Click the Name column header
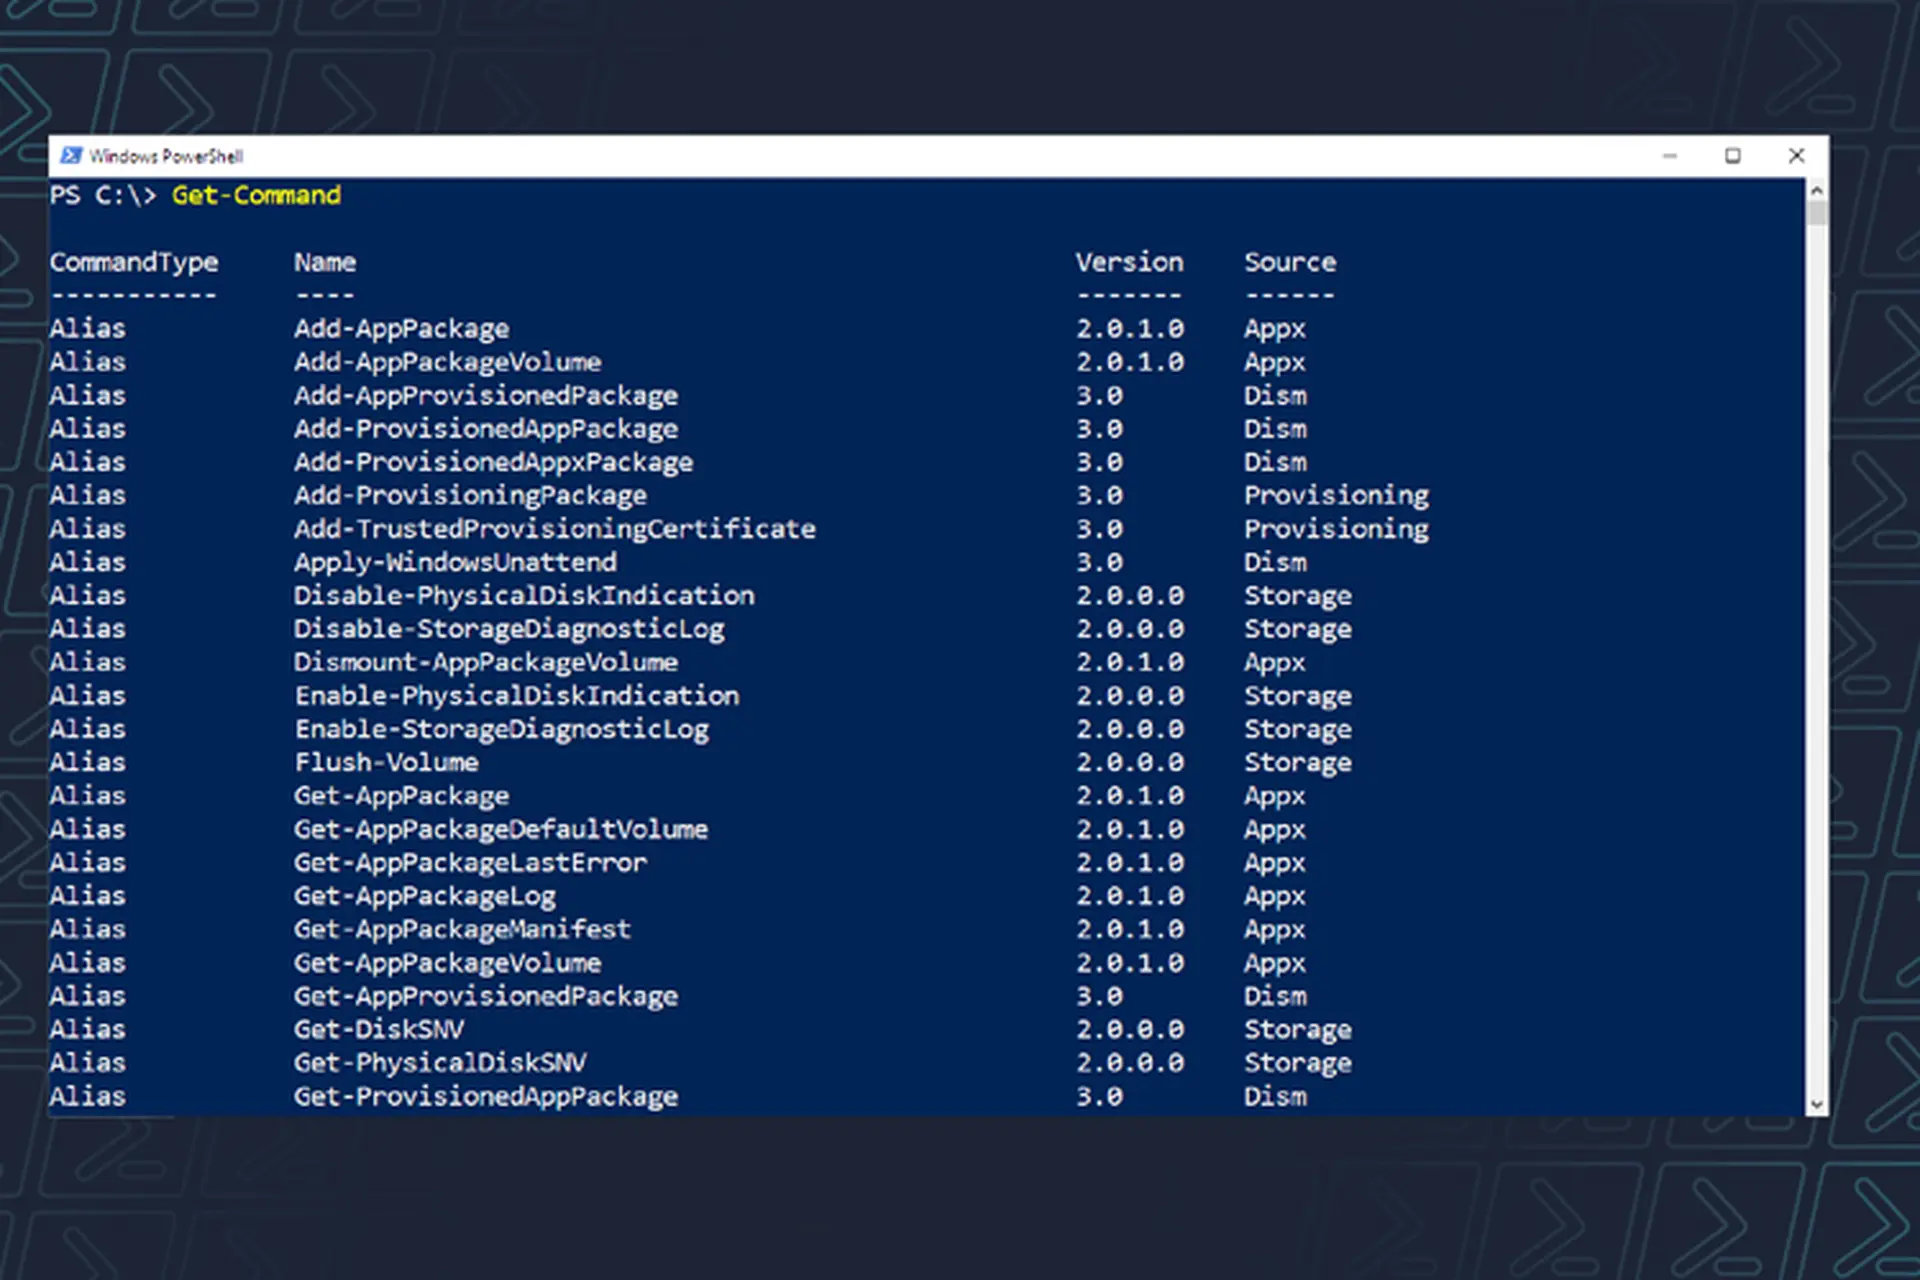The width and height of the screenshot is (1920, 1280). tap(325, 262)
